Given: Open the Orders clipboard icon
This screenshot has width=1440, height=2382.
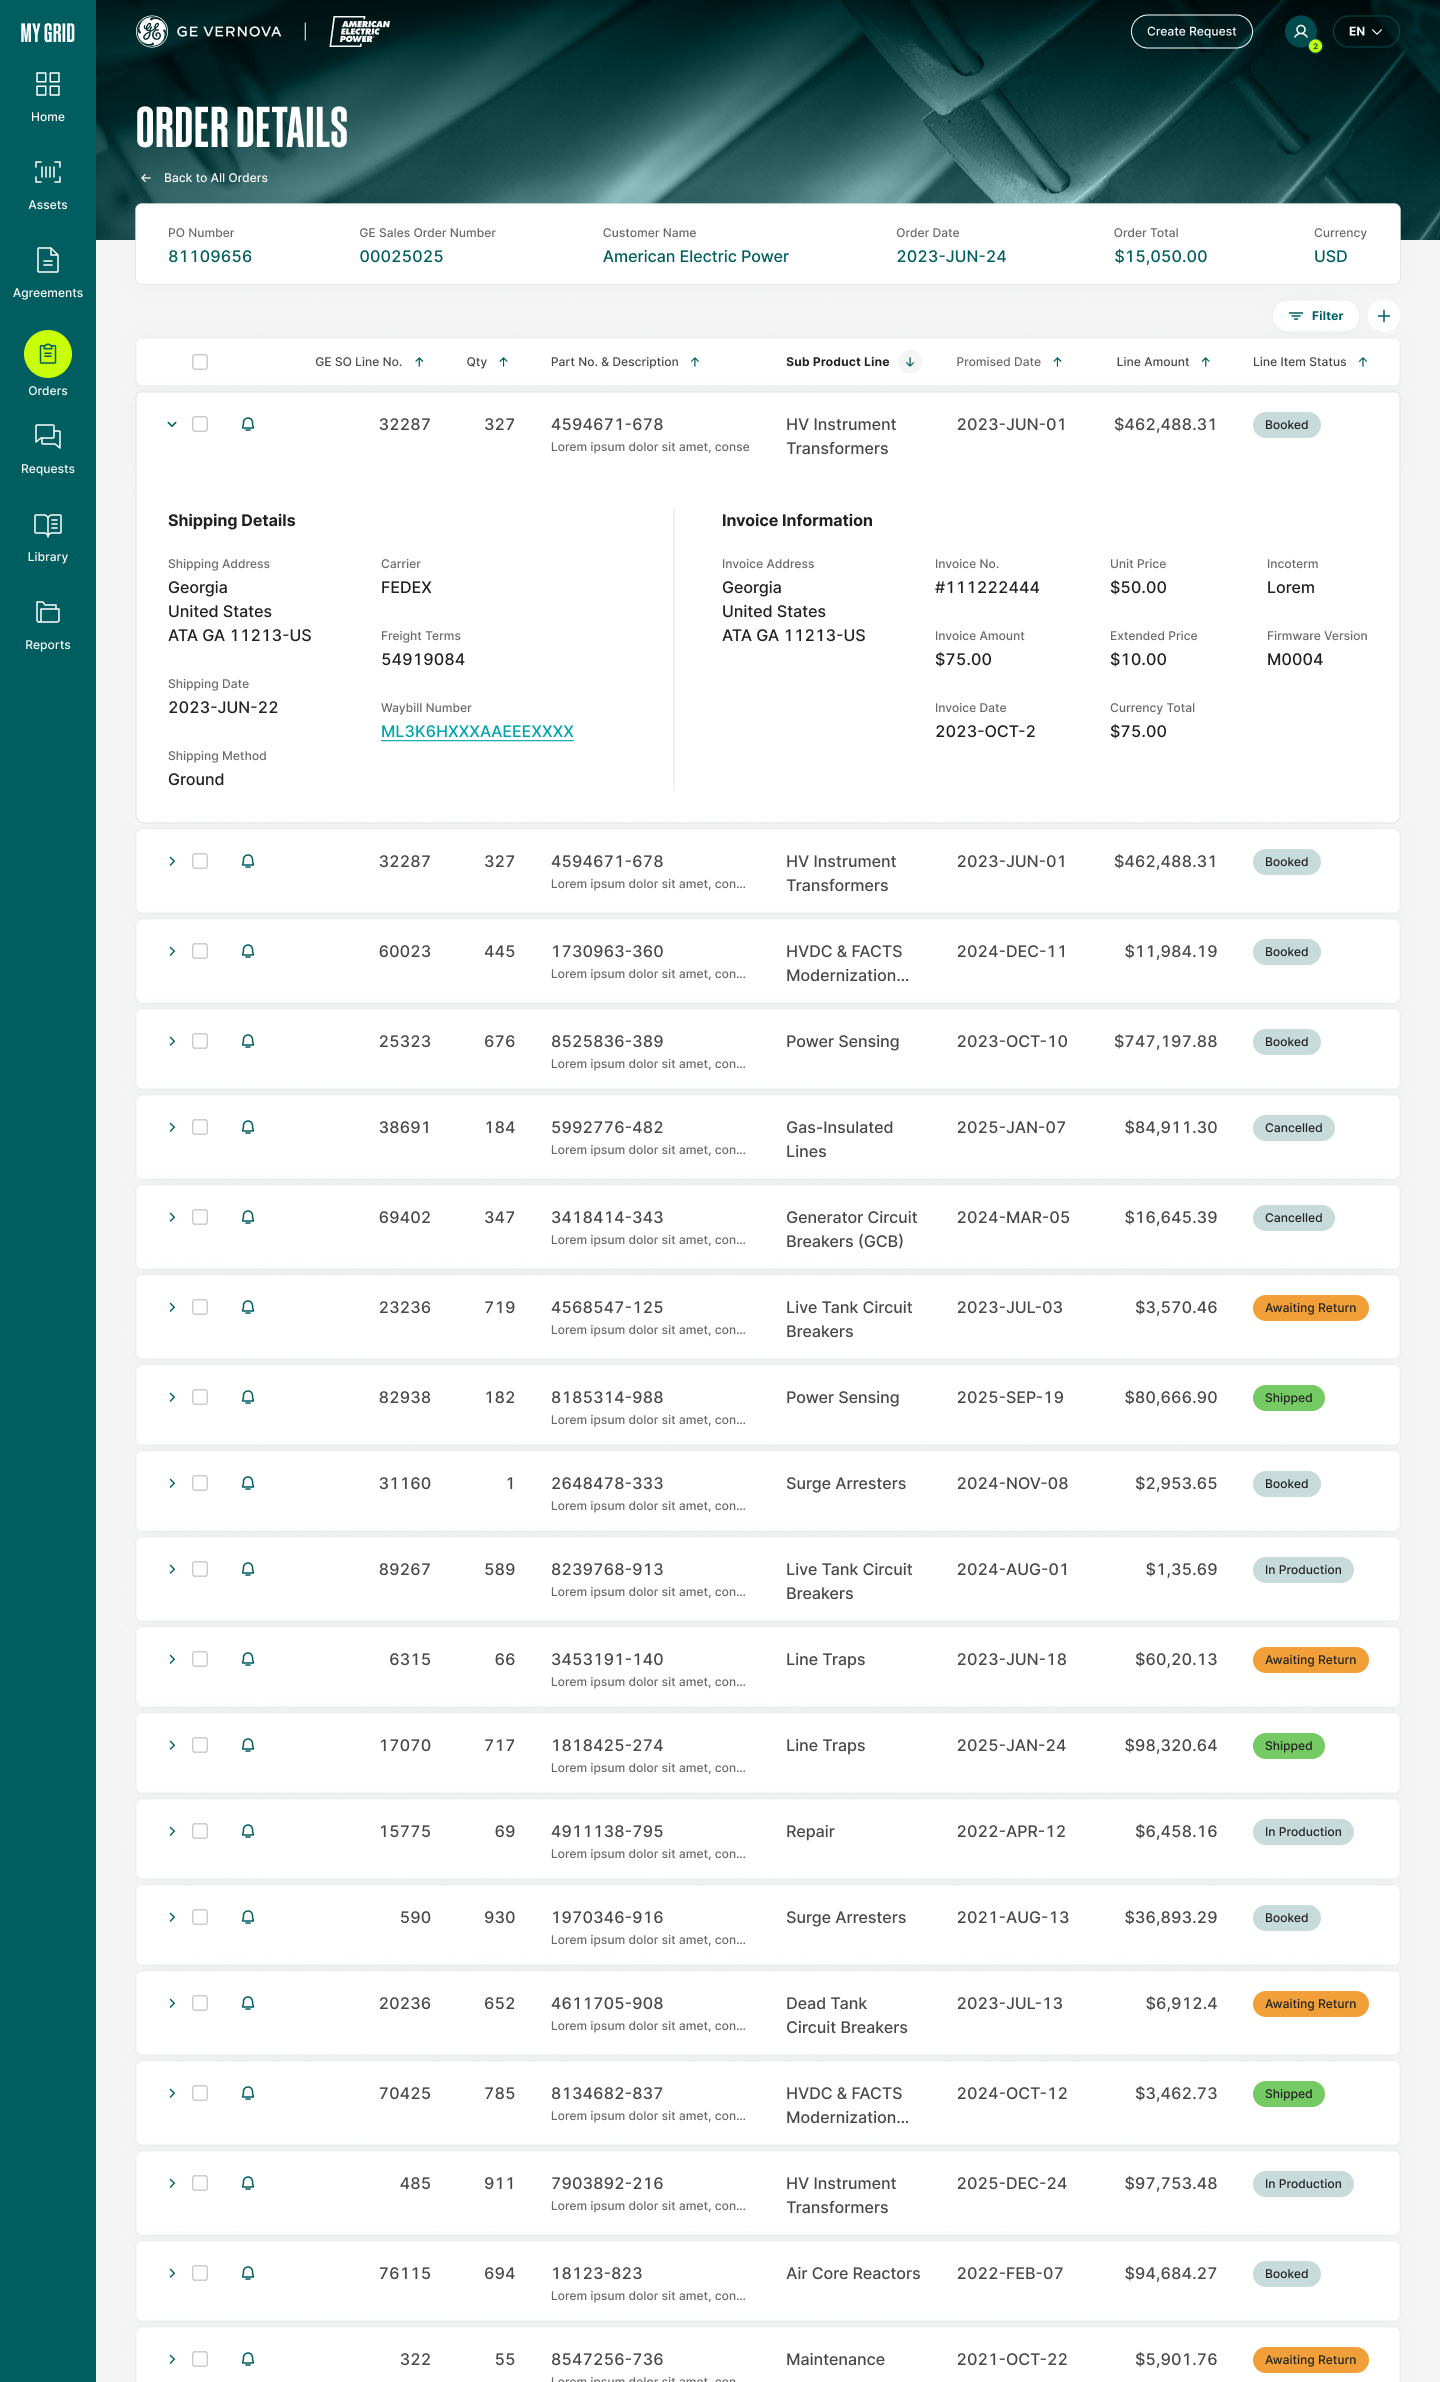Looking at the screenshot, I should pos(48,354).
